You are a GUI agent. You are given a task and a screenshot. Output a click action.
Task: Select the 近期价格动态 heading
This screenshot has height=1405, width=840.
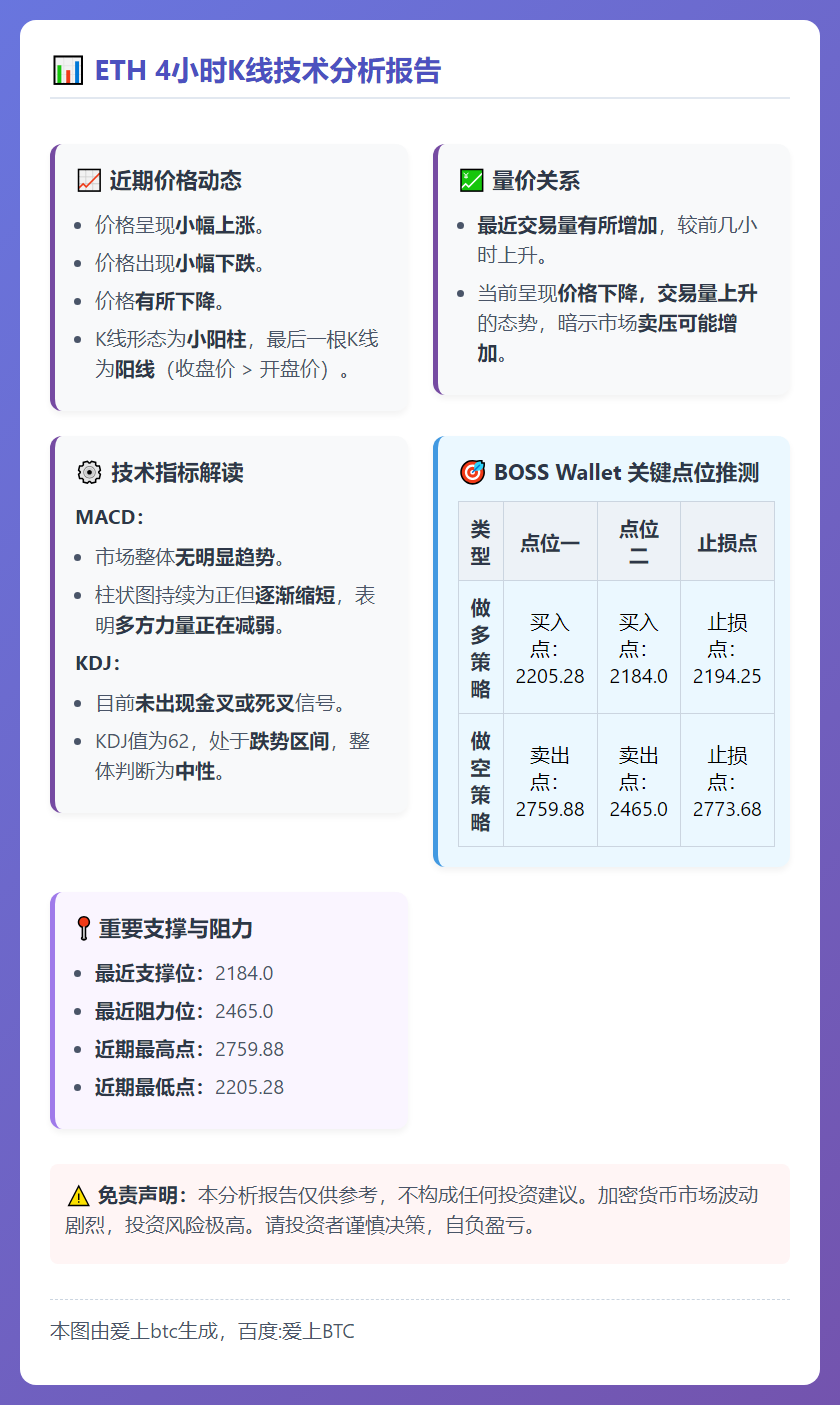click(x=176, y=181)
